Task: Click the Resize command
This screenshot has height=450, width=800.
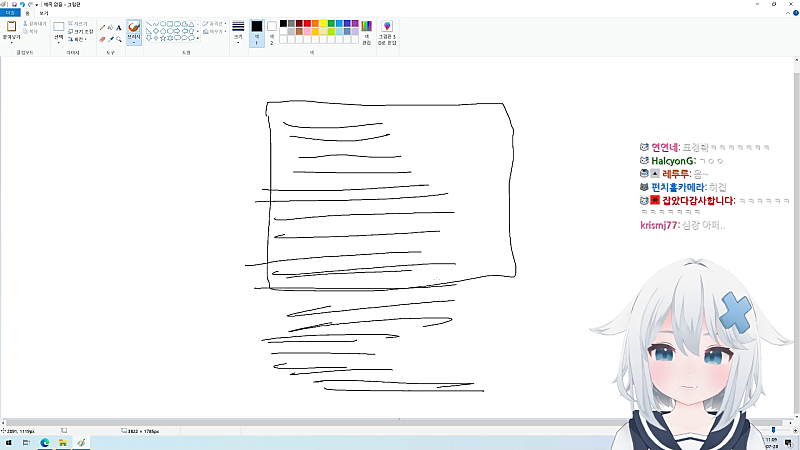Action: tap(81, 31)
